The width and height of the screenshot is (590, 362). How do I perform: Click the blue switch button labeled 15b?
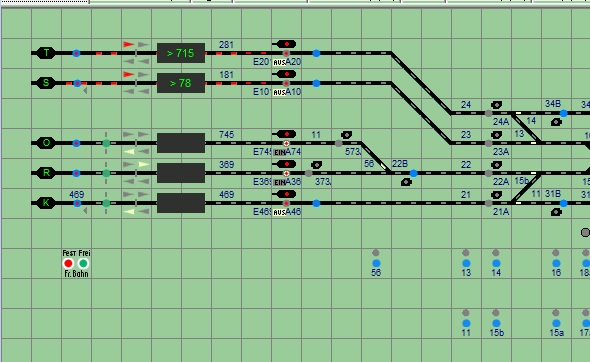tap(496, 323)
